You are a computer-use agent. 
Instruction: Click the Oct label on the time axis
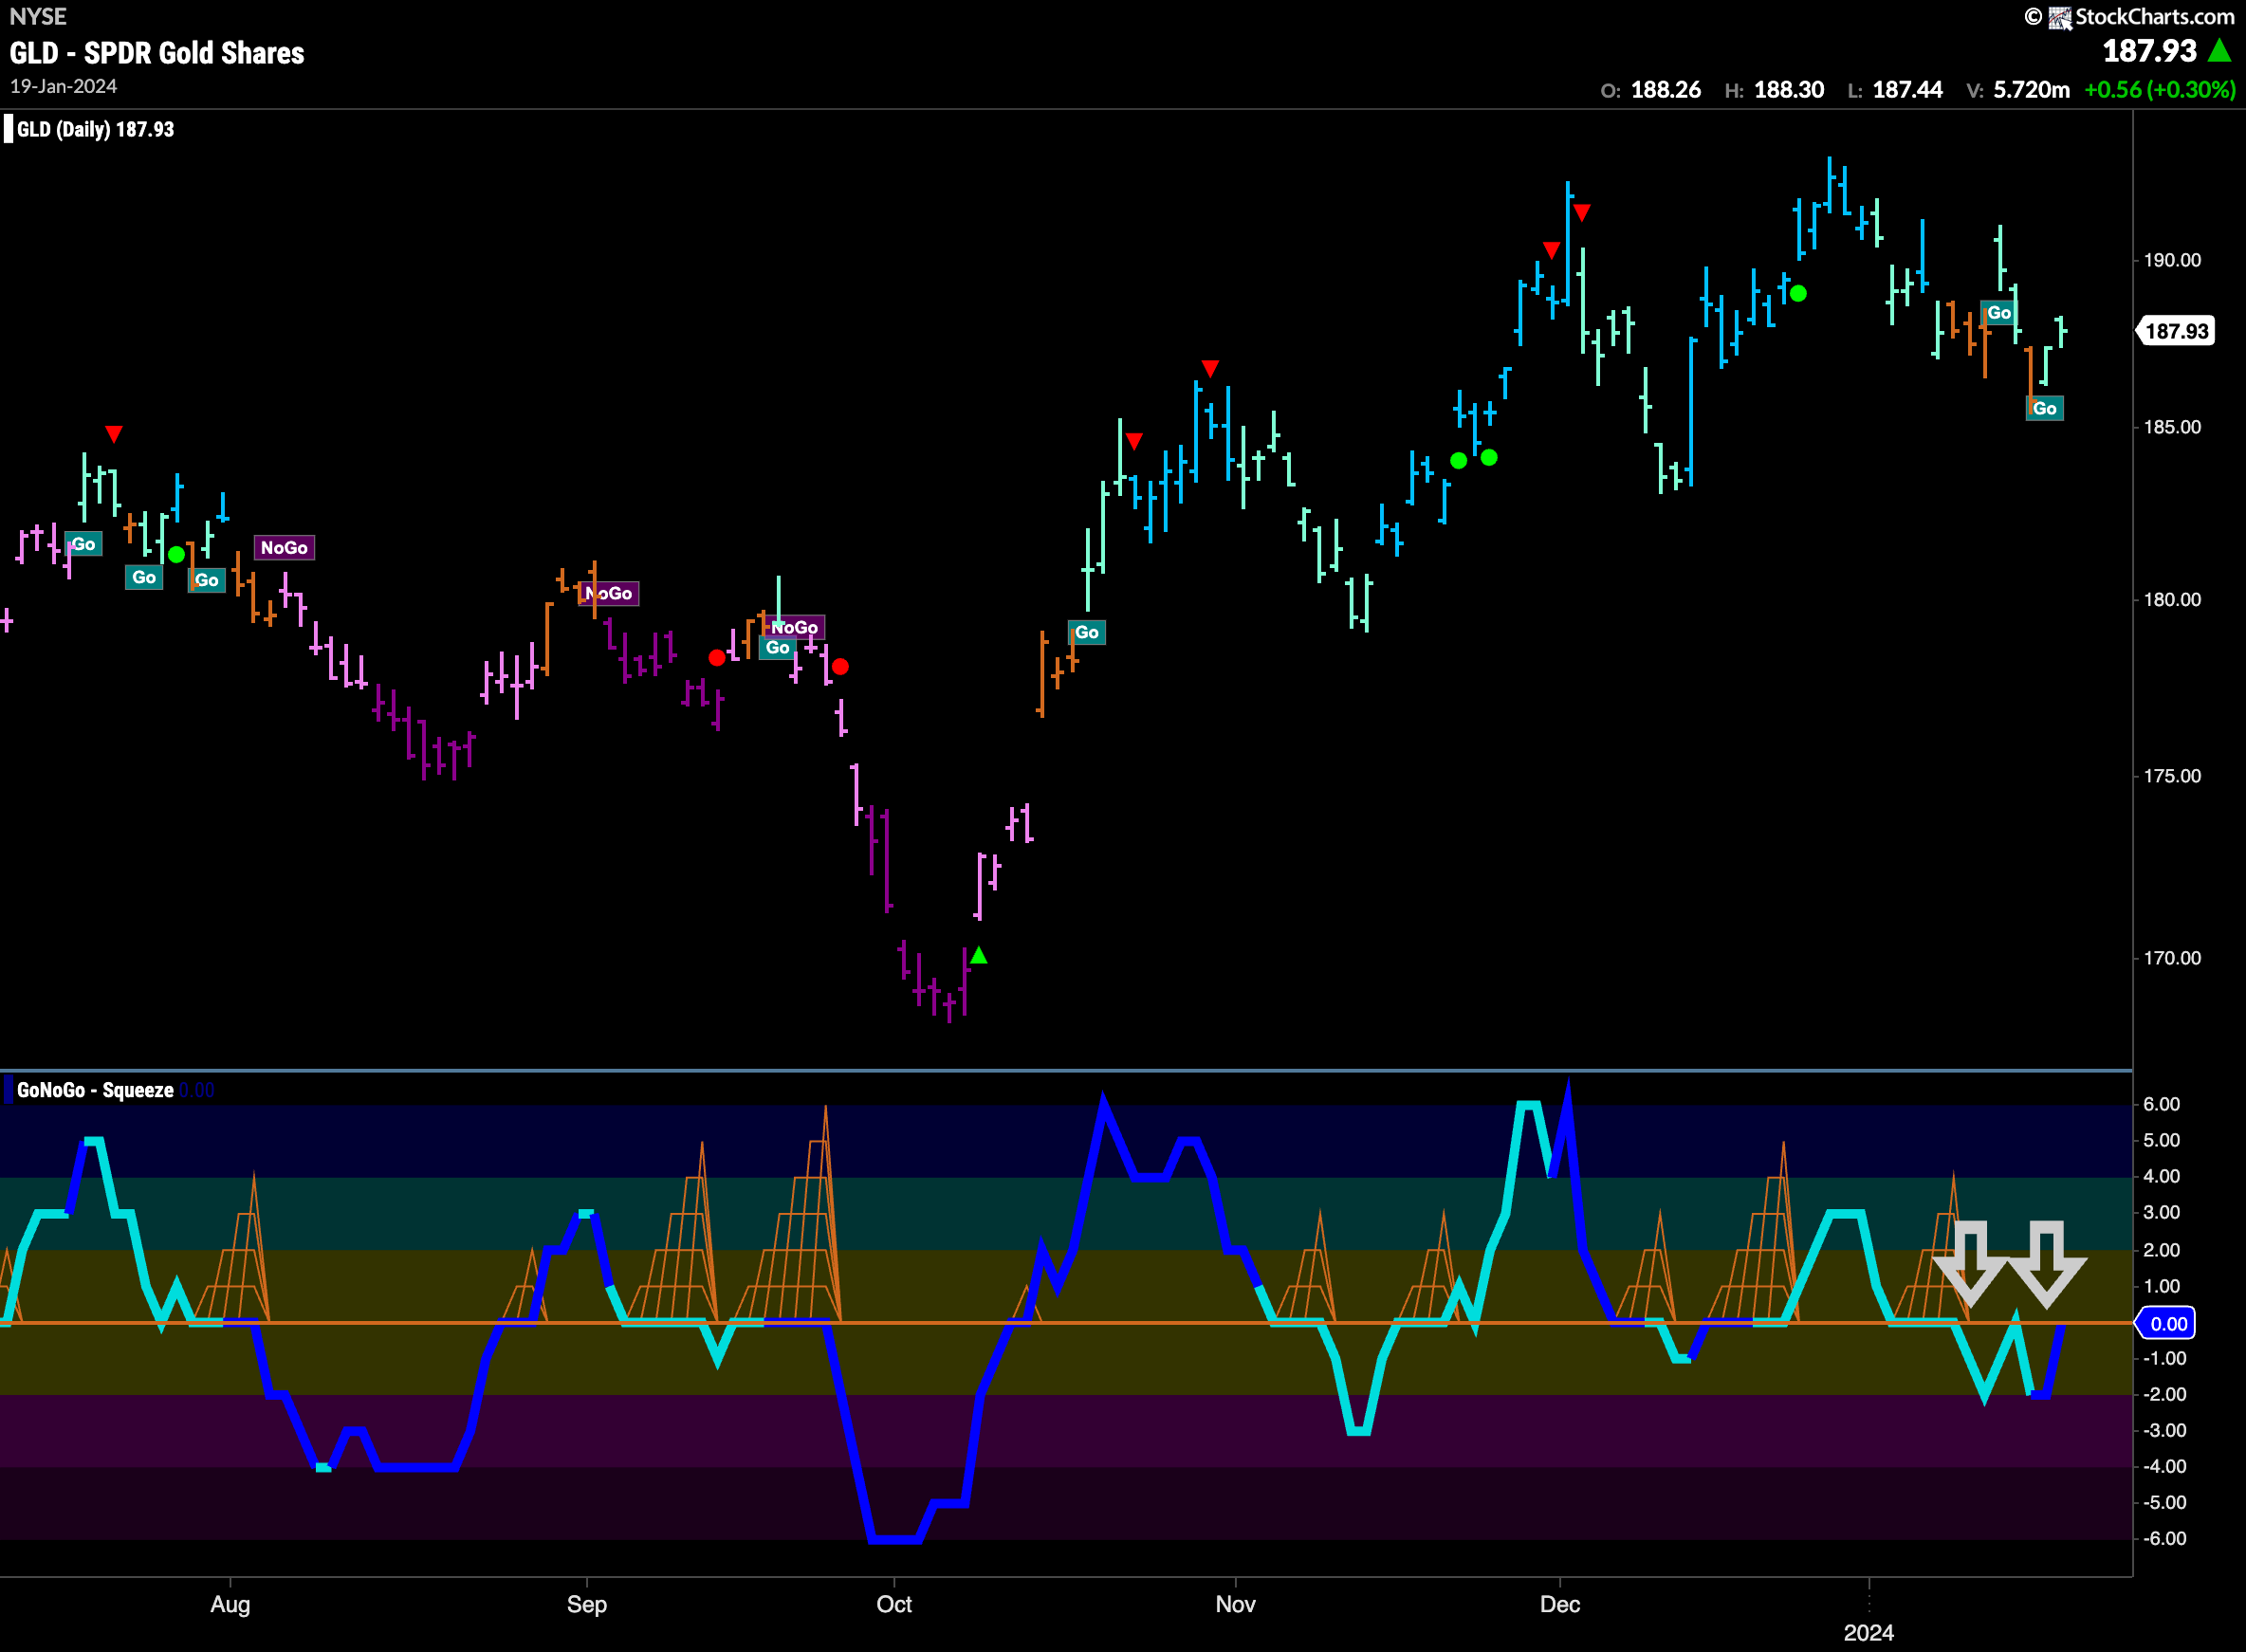pos(894,1604)
